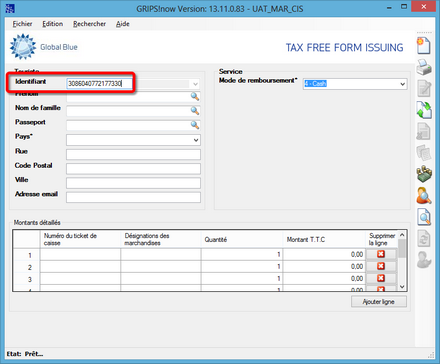Open the Fichier menu

pyautogui.click(x=22, y=24)
